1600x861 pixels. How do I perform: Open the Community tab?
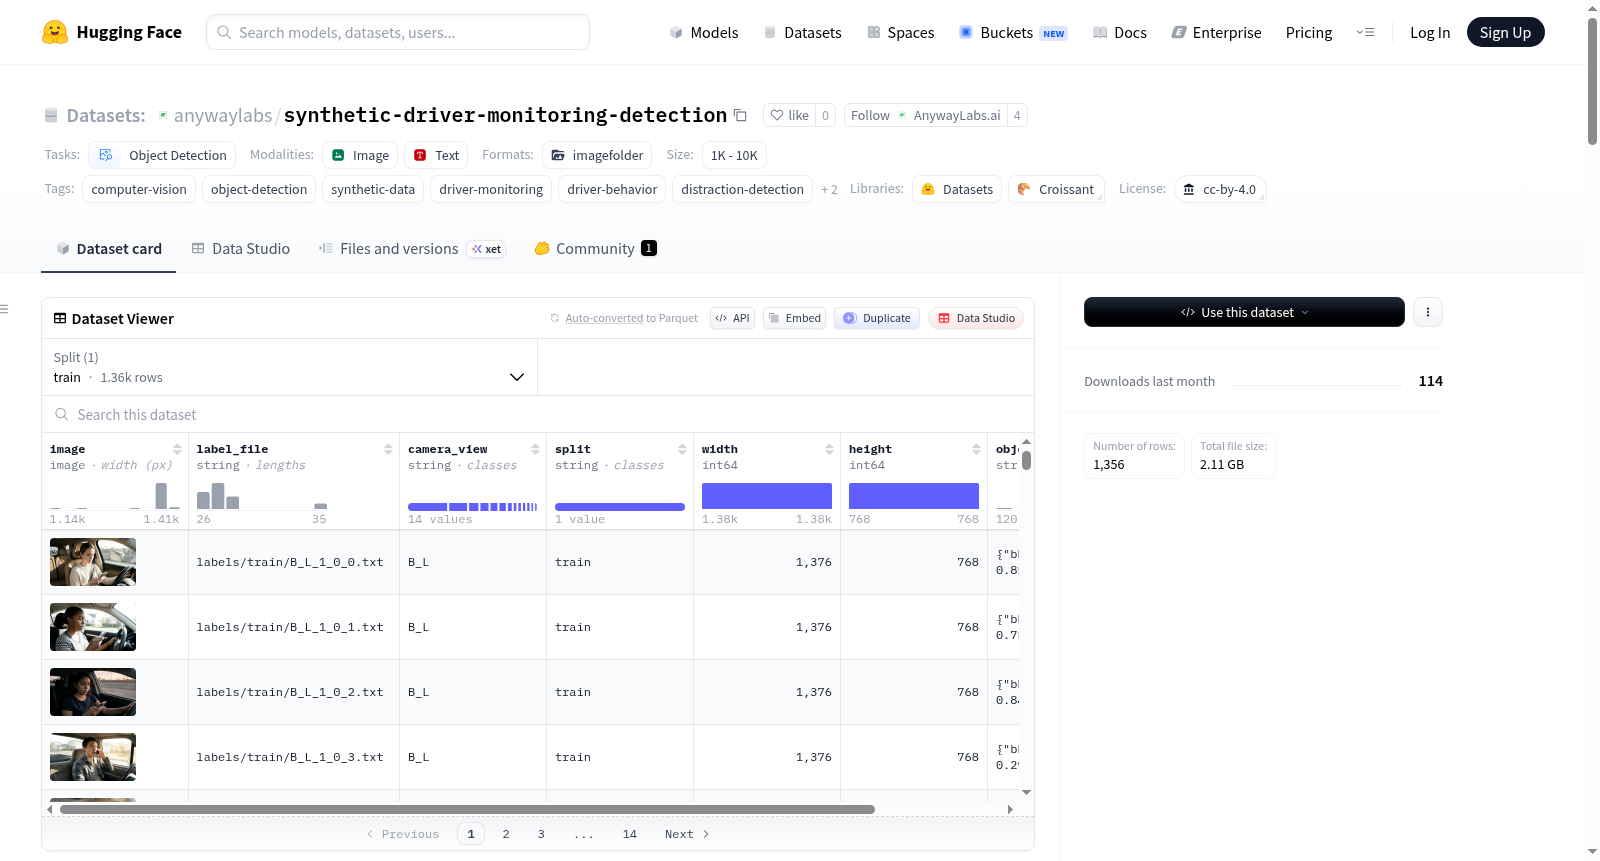pos(595,248)
